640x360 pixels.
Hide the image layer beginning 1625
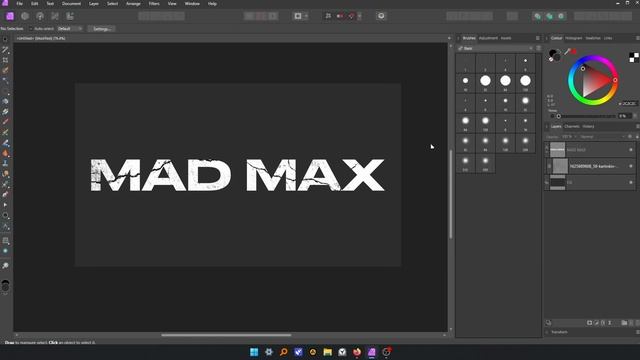631,166
